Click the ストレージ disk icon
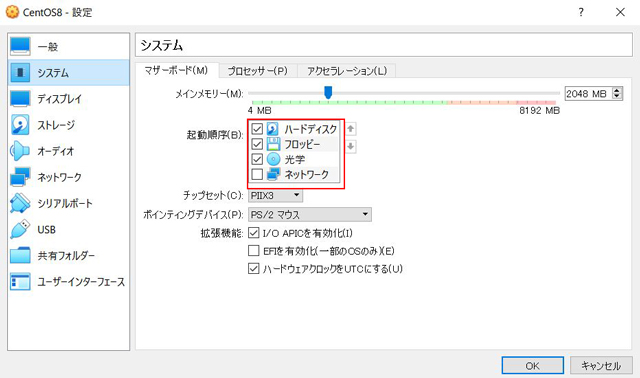 coord(20,125)
